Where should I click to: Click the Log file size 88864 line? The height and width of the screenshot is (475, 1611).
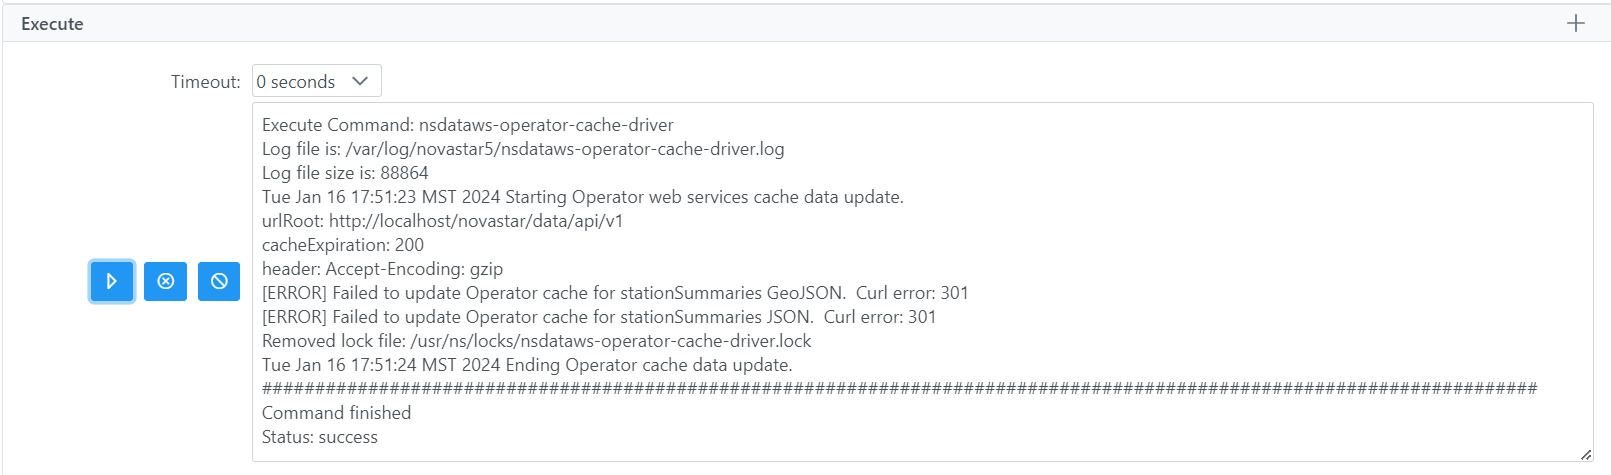point(345,173)
